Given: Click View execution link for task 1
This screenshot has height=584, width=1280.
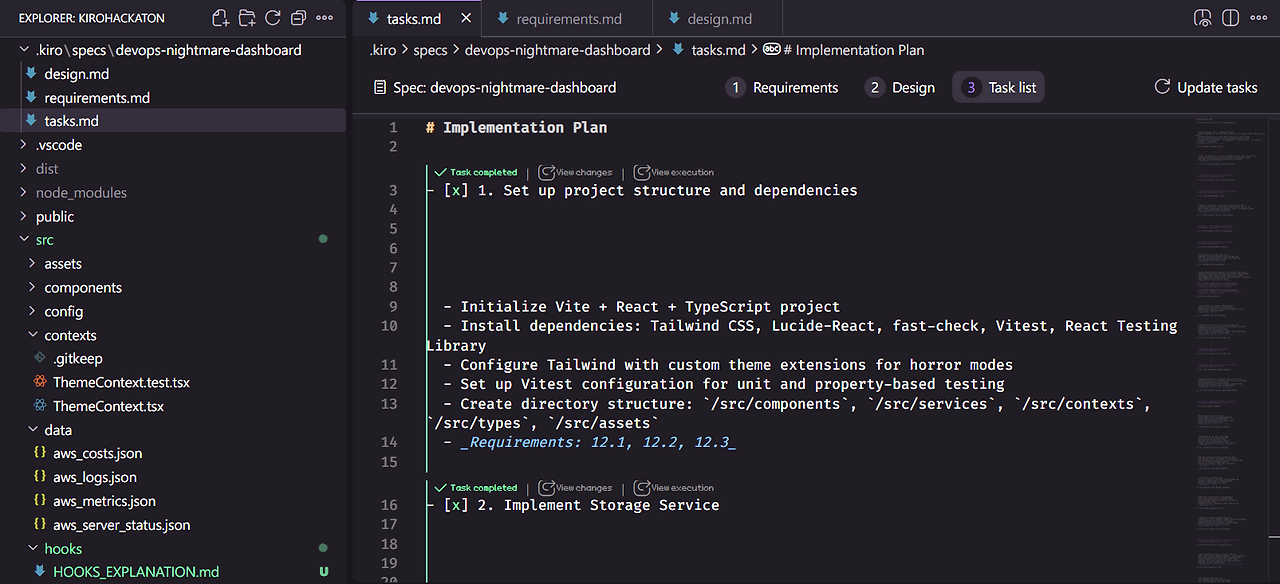Looking at the screenshot, I should click(683, 172).
